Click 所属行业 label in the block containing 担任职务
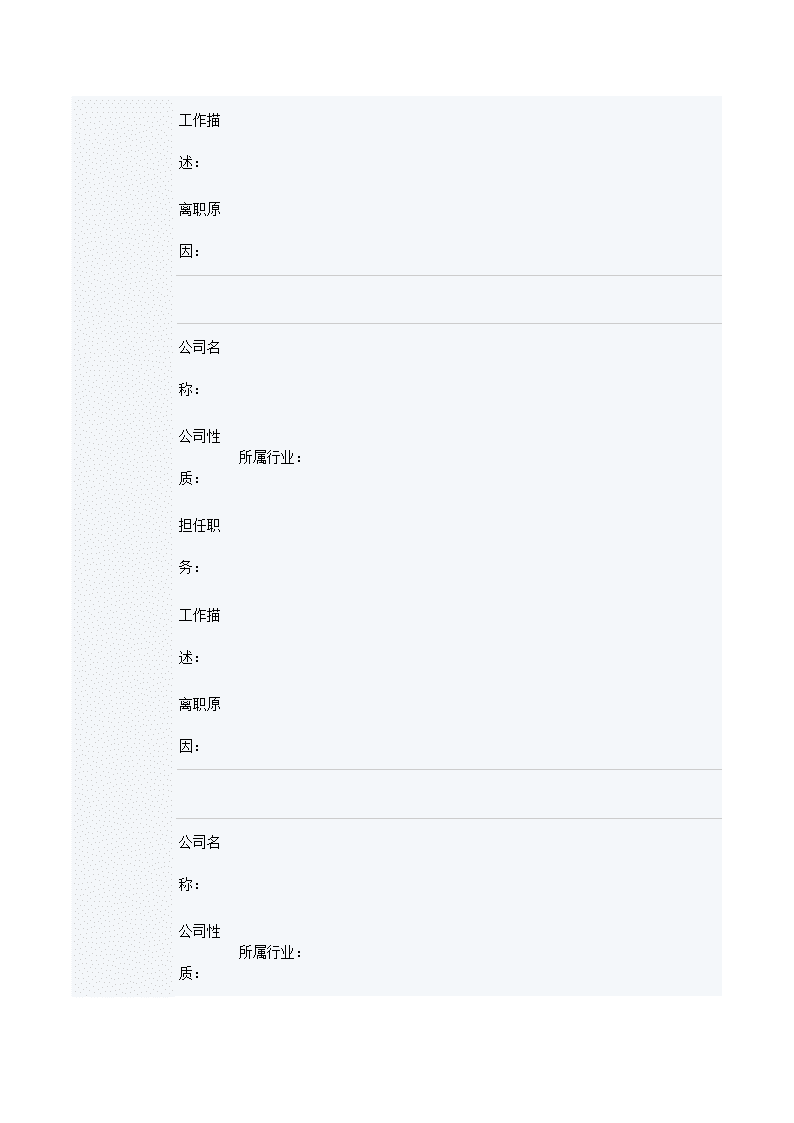 tap(270, 458)
